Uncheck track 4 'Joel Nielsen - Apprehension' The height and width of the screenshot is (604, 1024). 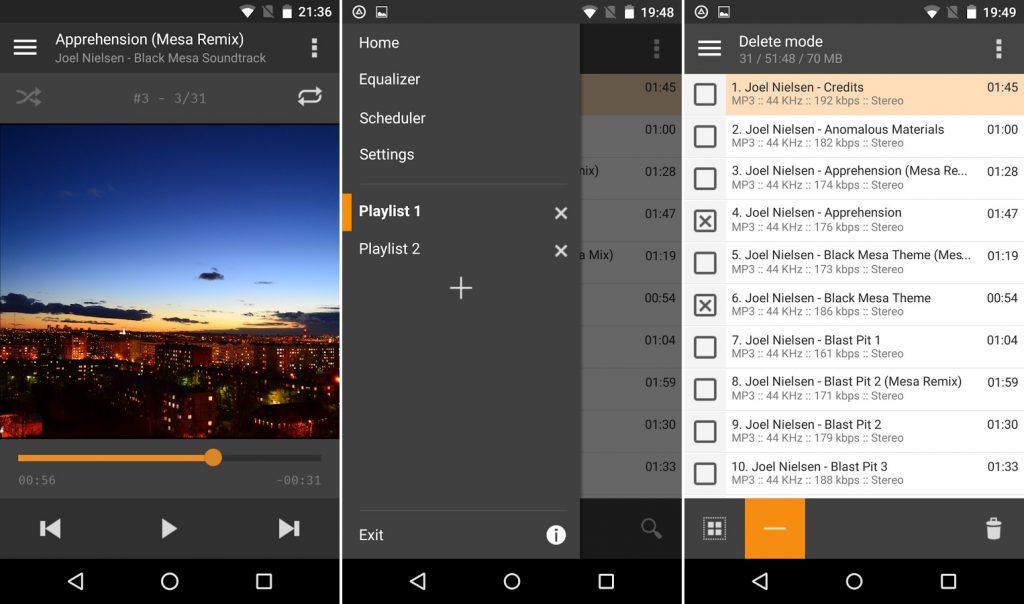point(705,219)
